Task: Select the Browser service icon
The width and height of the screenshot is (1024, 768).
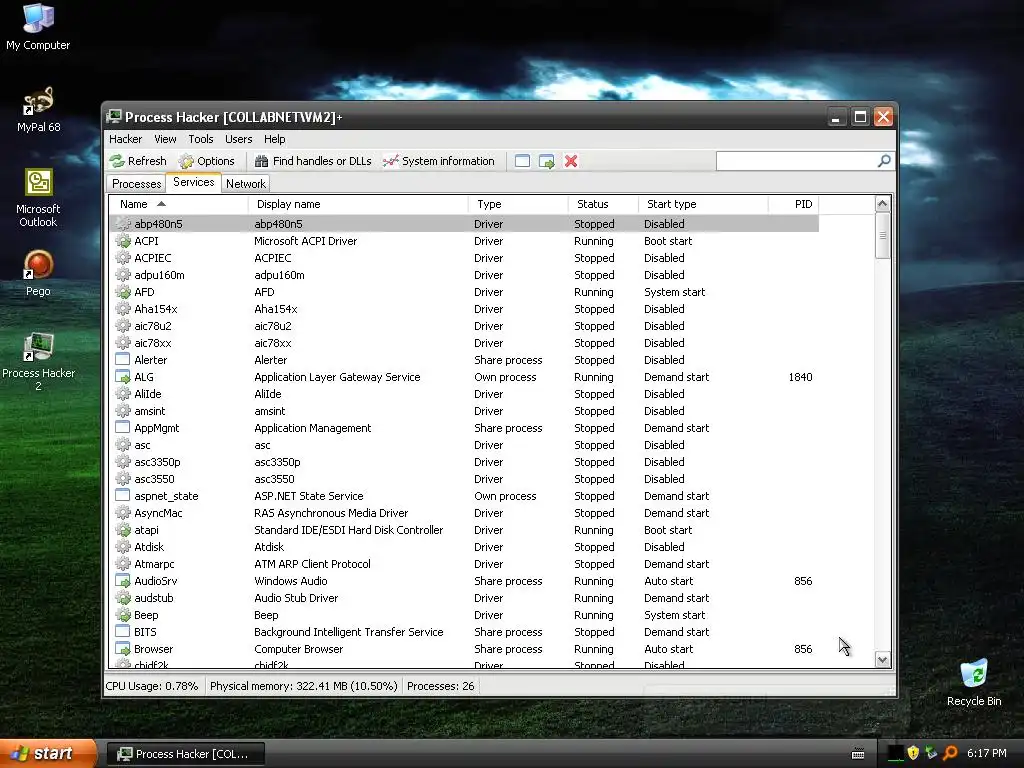Action: coord(123,648)
